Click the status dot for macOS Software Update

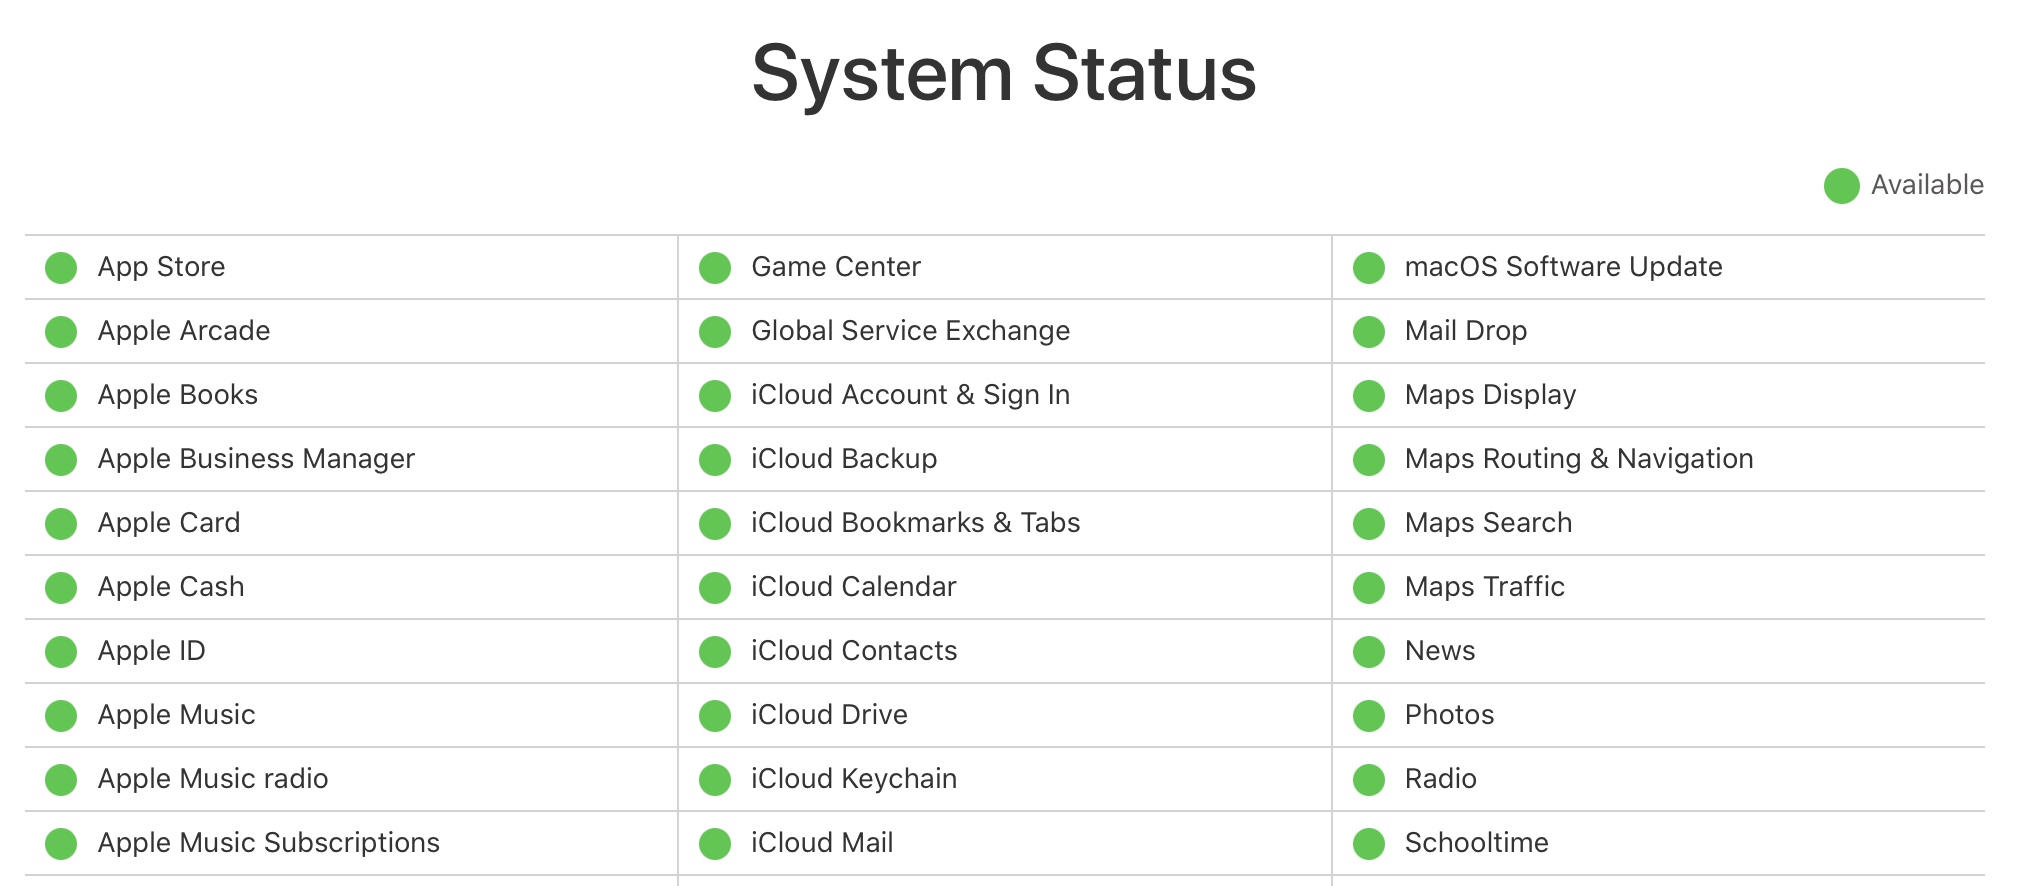pyautogui.click(x=1369, y=268)
